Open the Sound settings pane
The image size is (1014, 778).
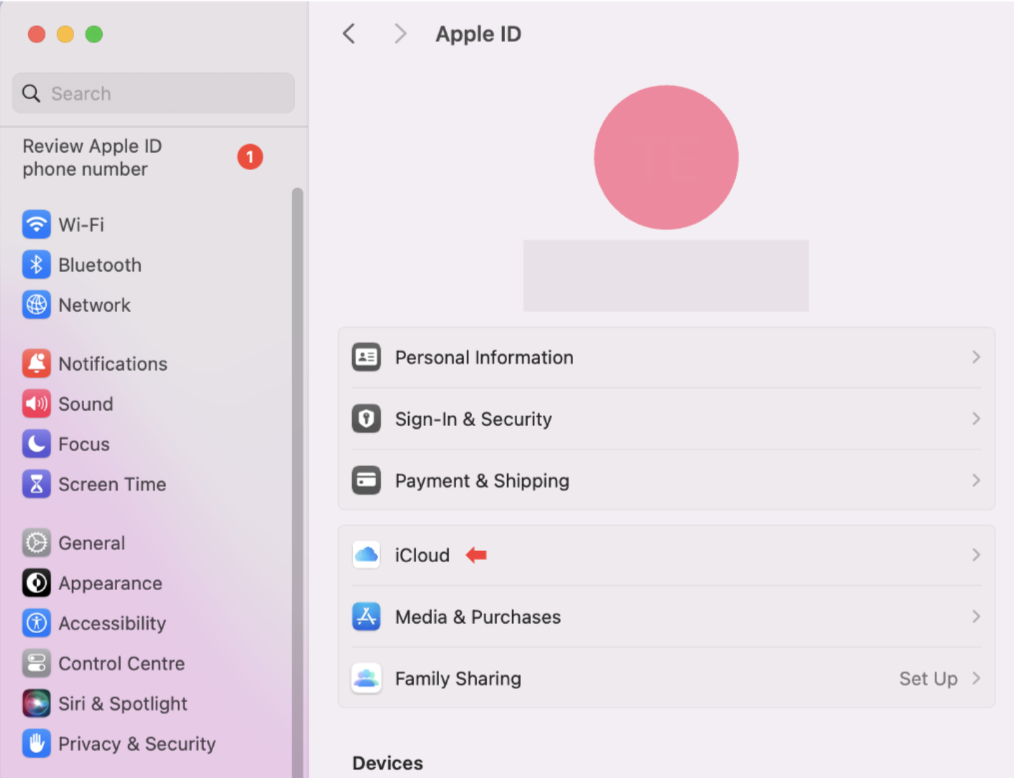pyautogui.click(x=85, y=404)
